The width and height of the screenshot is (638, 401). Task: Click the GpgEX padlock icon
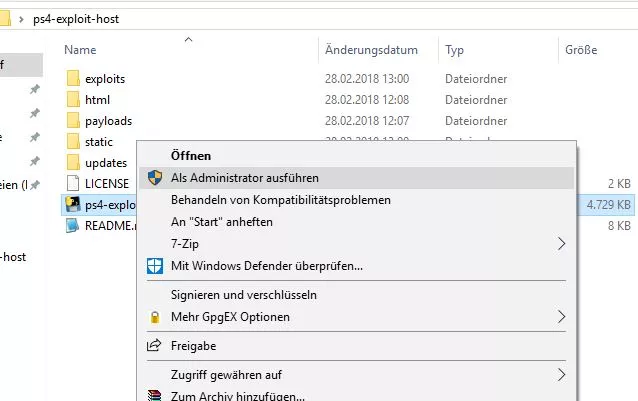155,317
